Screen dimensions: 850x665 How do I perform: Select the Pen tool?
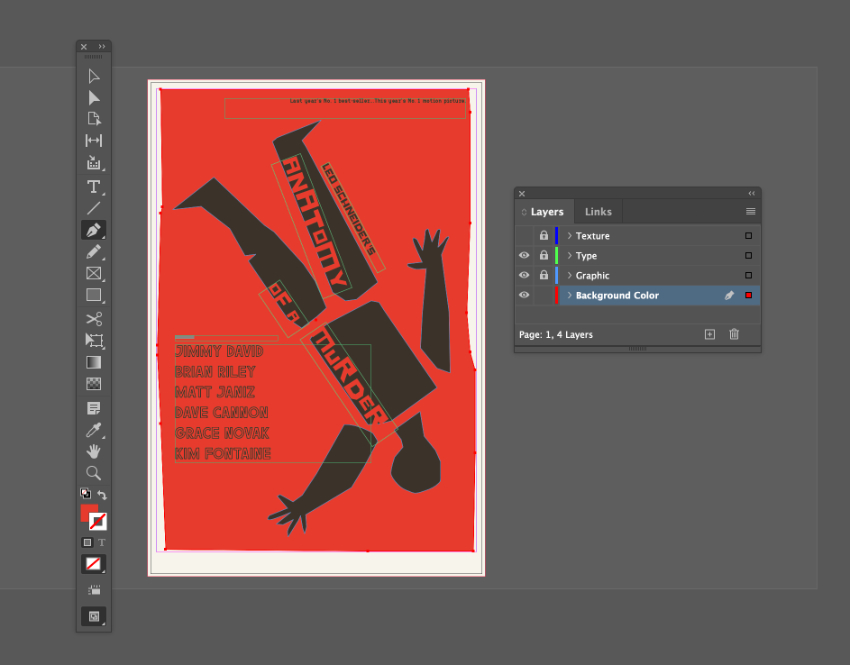pos(93,230)
